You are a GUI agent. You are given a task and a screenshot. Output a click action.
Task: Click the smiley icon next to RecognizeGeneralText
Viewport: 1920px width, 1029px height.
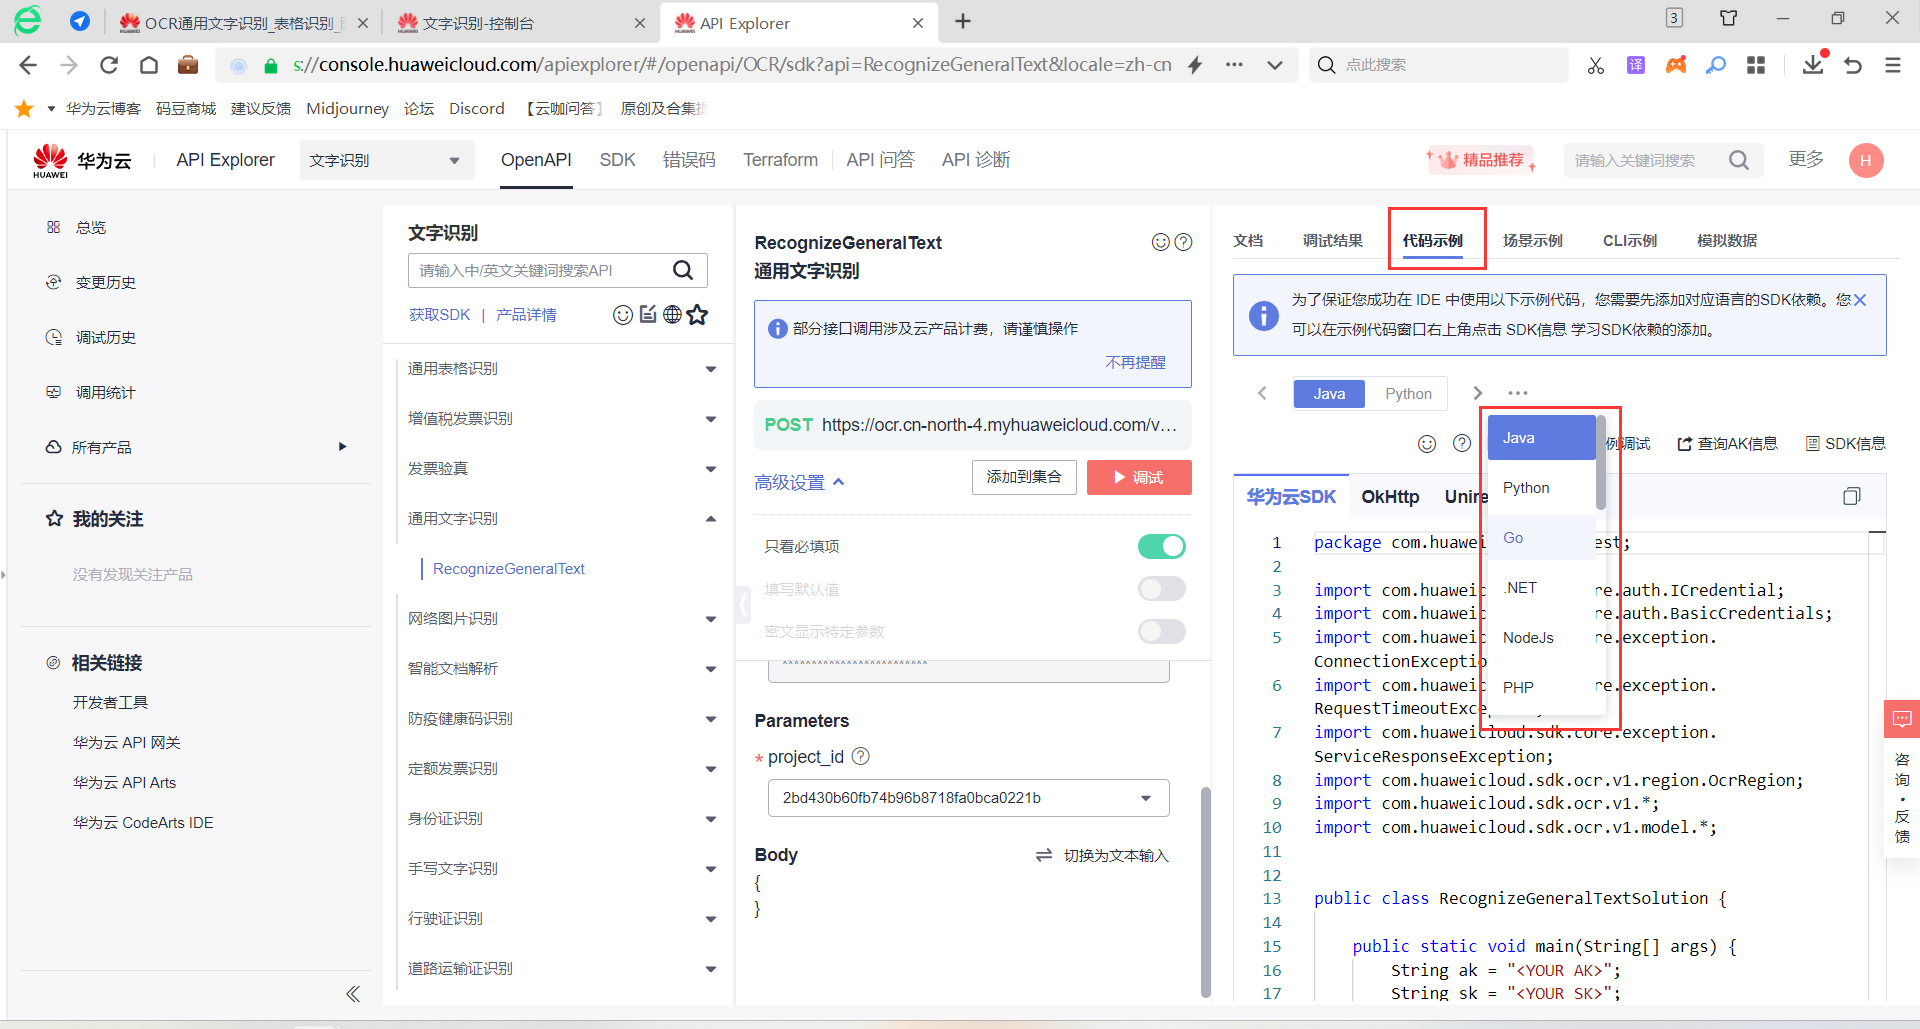click(x=1161, y=242)
